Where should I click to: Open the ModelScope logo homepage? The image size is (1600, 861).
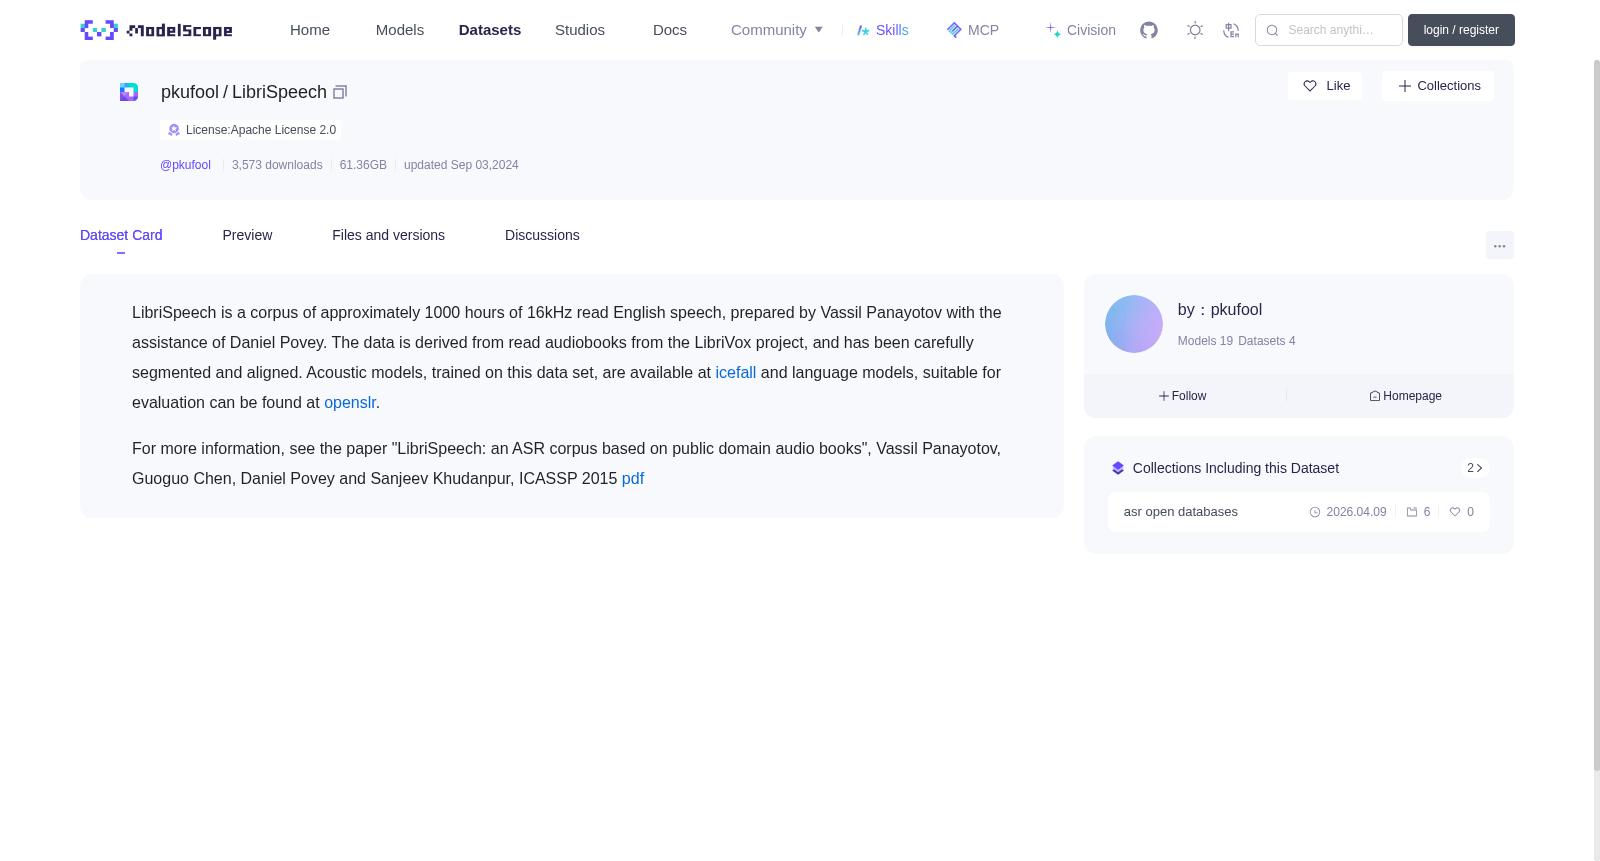pyautogui.click(x=156, y=30)
